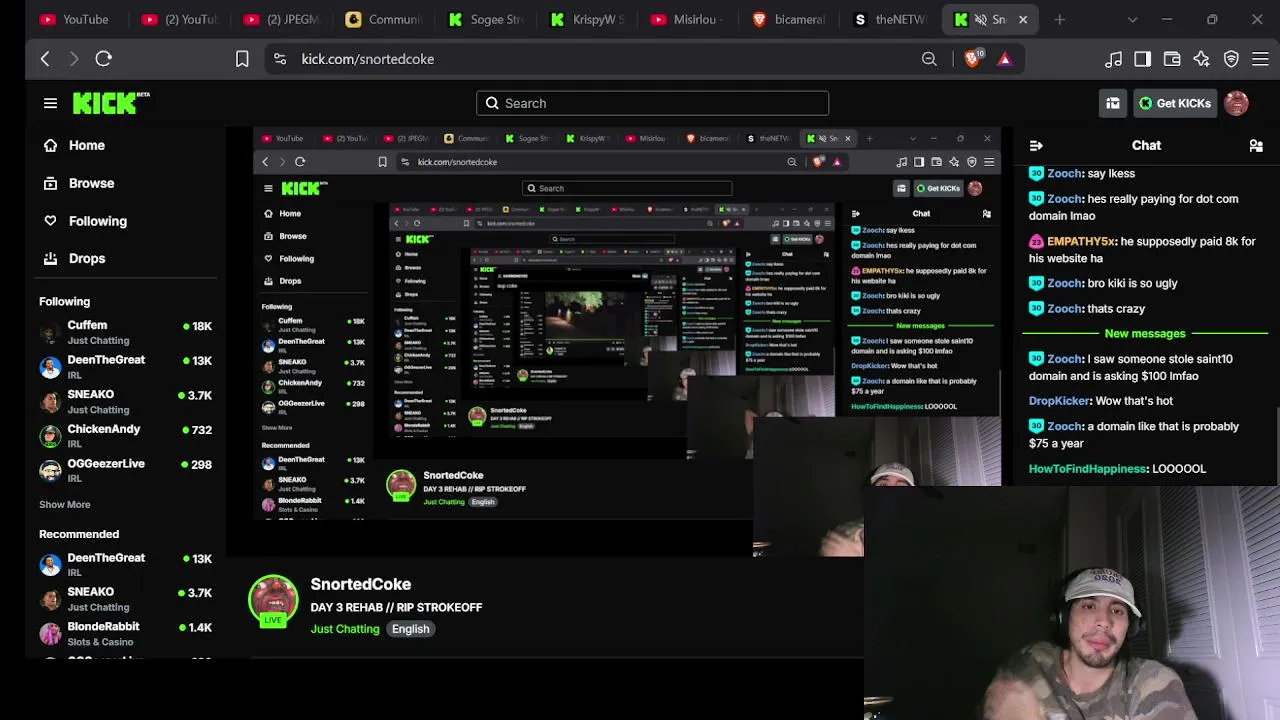Screen dimensions: 1280x720
Task: Reload the current page
Action: [103, 59]
